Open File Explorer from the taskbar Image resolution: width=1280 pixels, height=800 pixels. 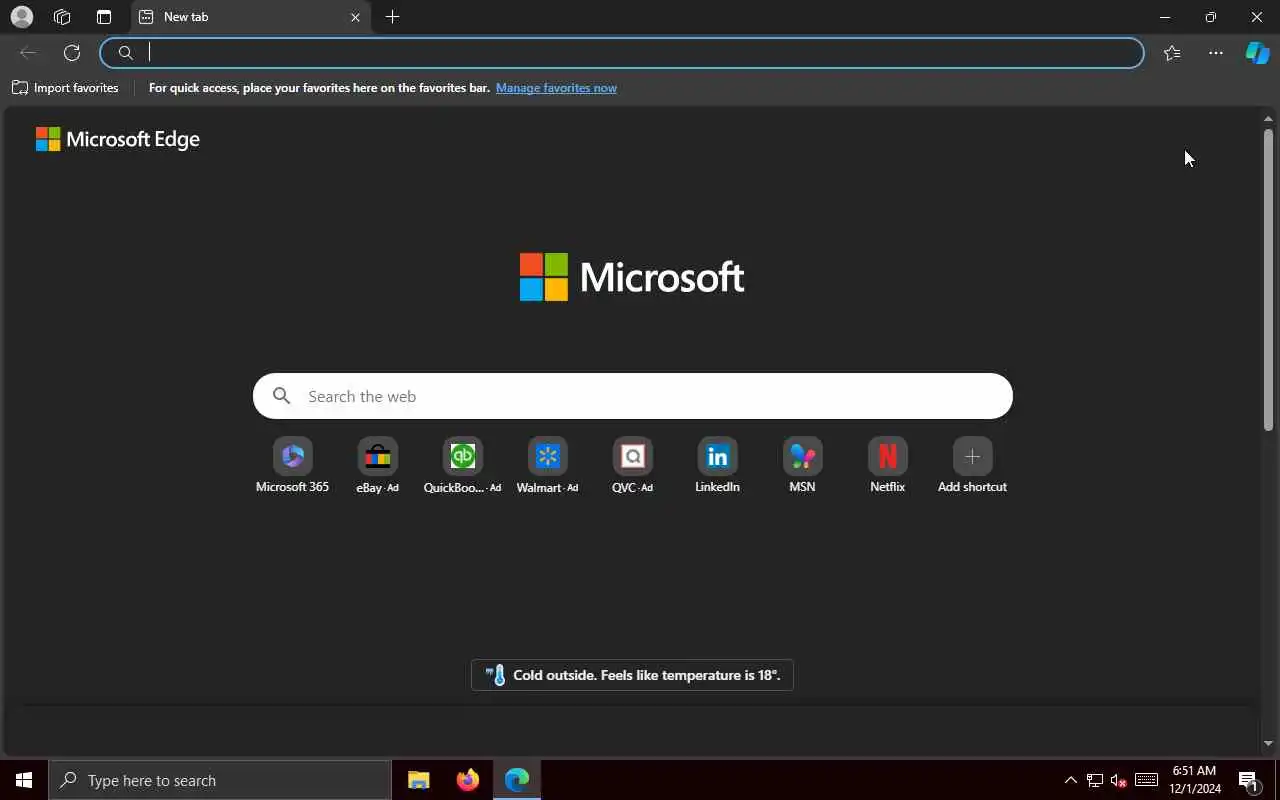click(x=419, y=780)
